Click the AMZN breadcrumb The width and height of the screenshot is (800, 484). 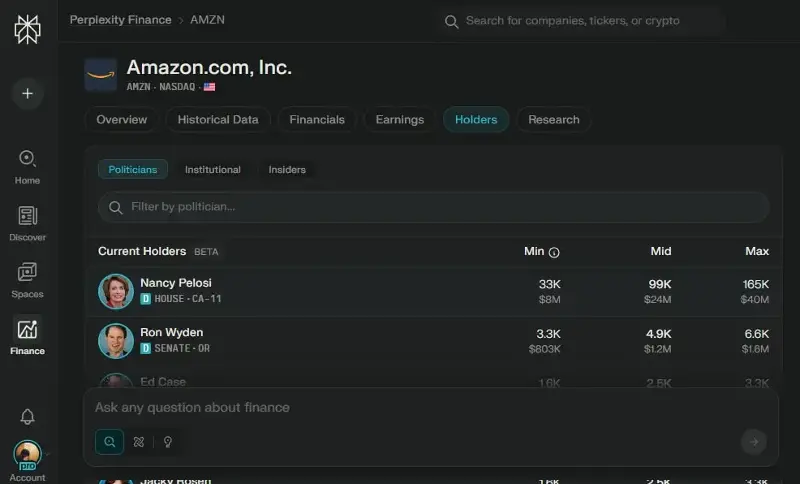click(x=207, y=20)
